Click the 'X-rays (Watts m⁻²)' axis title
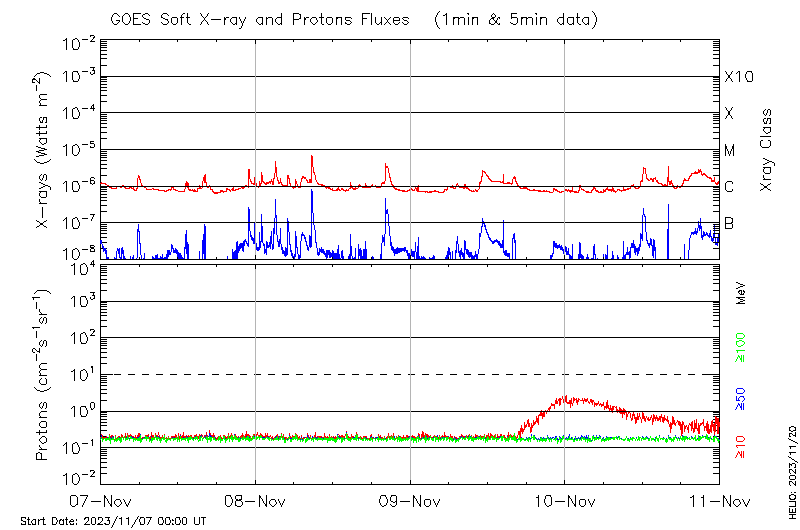The height and width of the screenshot is (530, 800). 43,150
